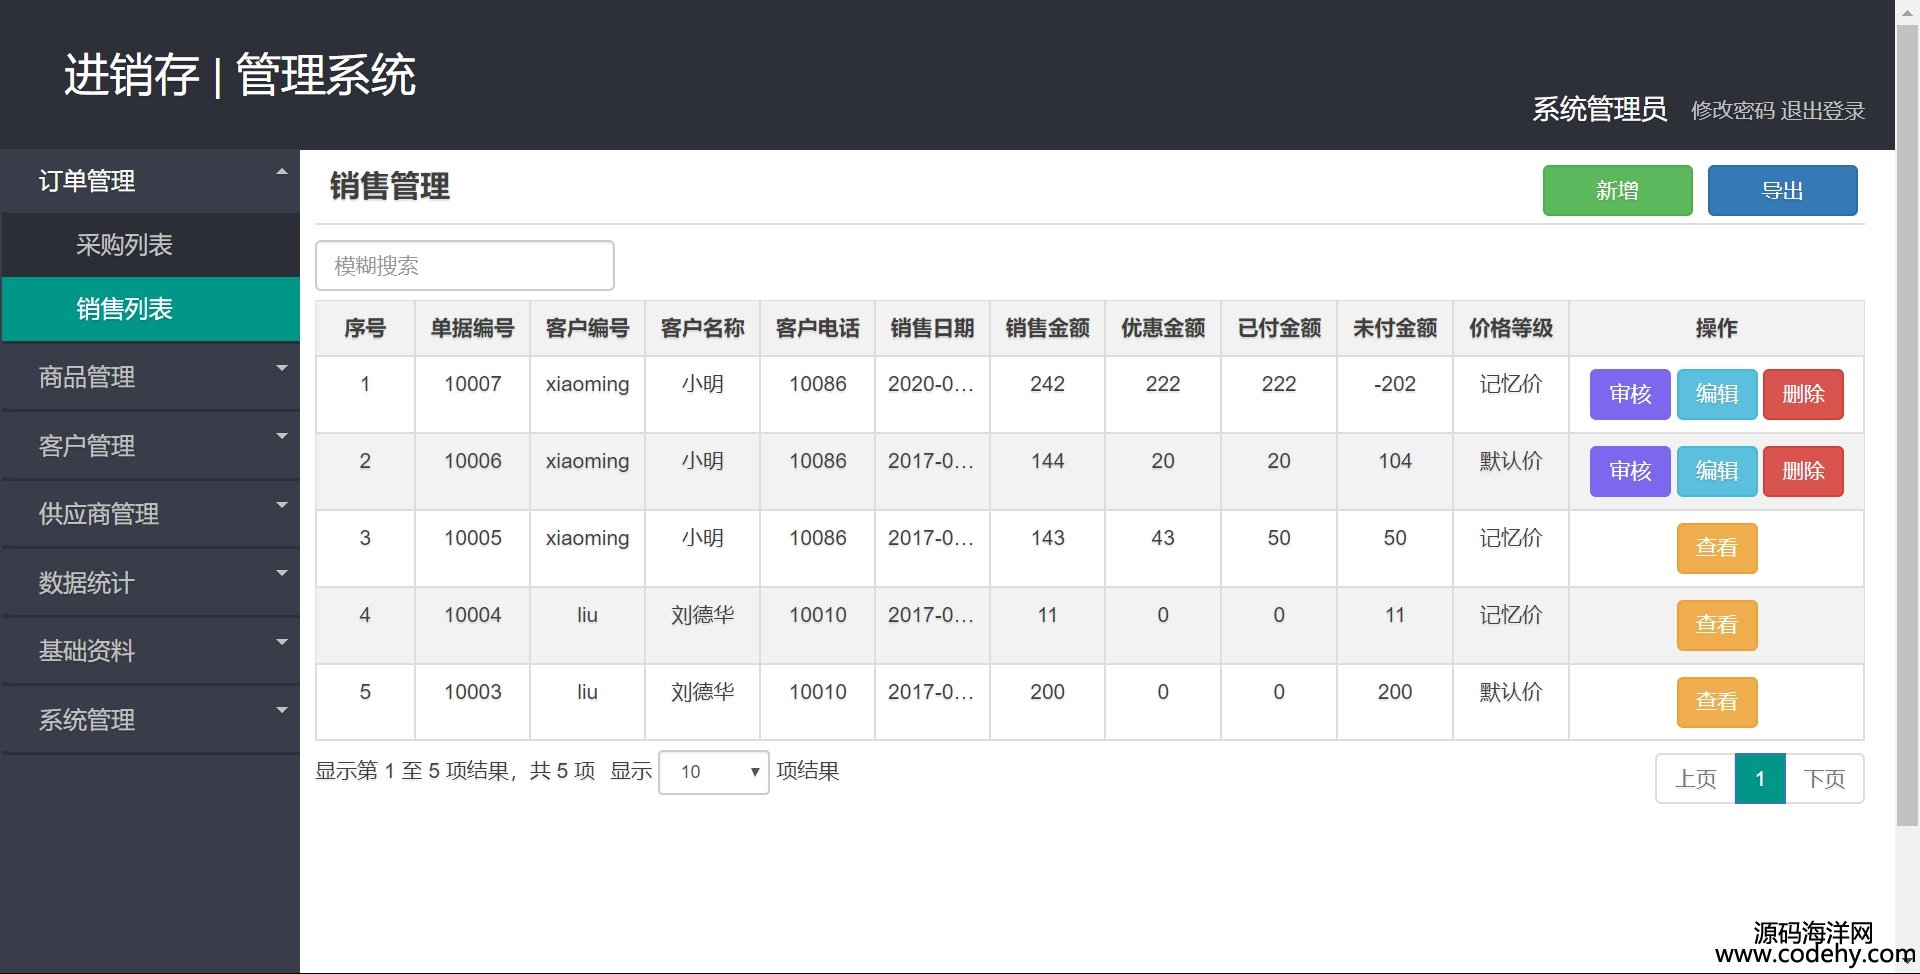The image size is (1920, 974).
Task: Open the 商品管理 menu section
Action: 151,377
